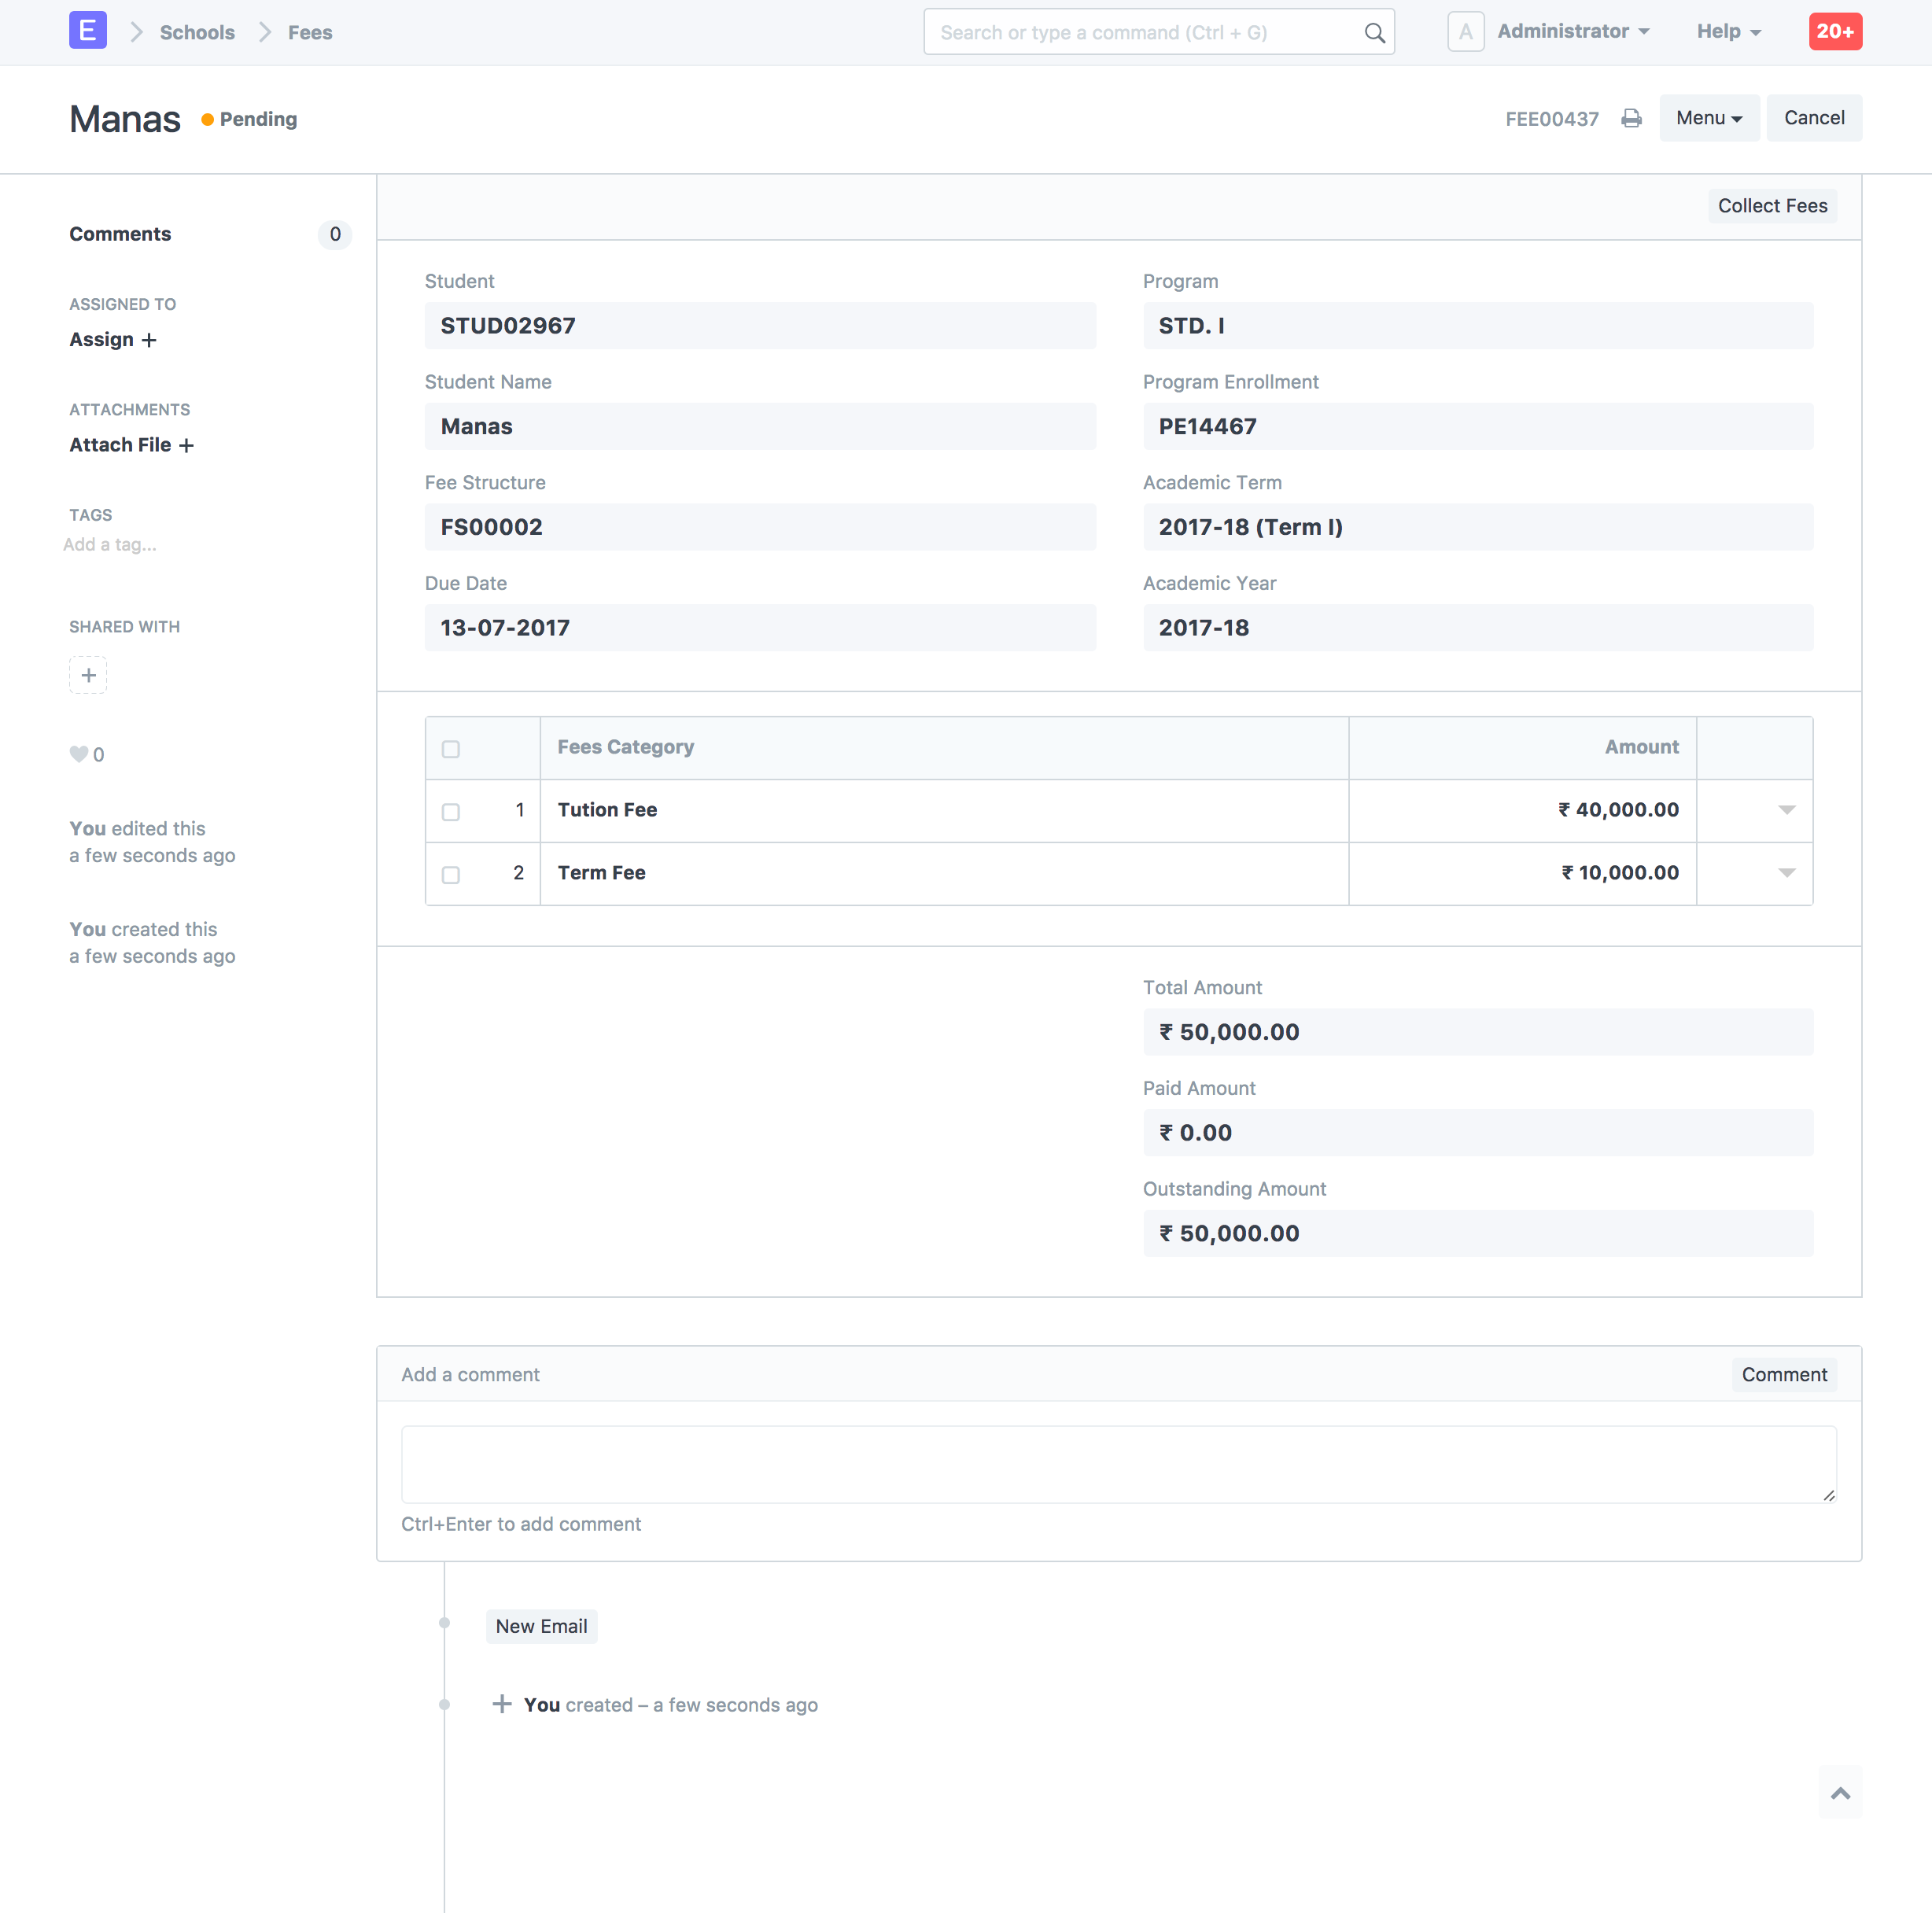Open the notifications counter showing 20+
Viewport: 1932px width, 1913px height.
(x=1835, y=31)
